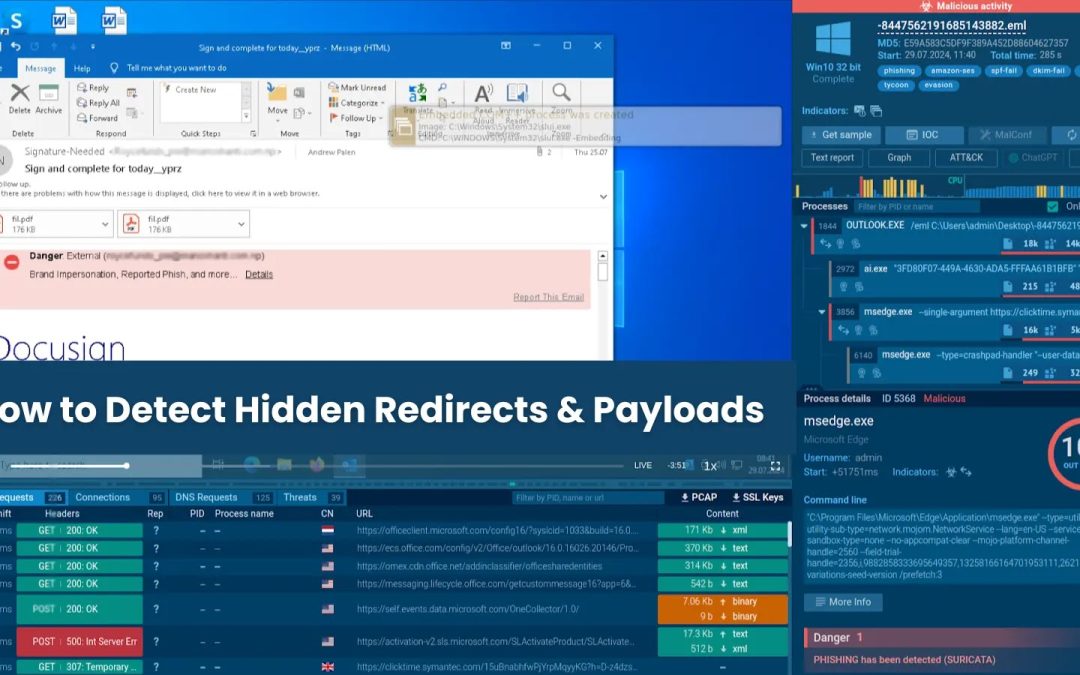
Task: Download the PCAP file
Action: (x=699, y=497)
